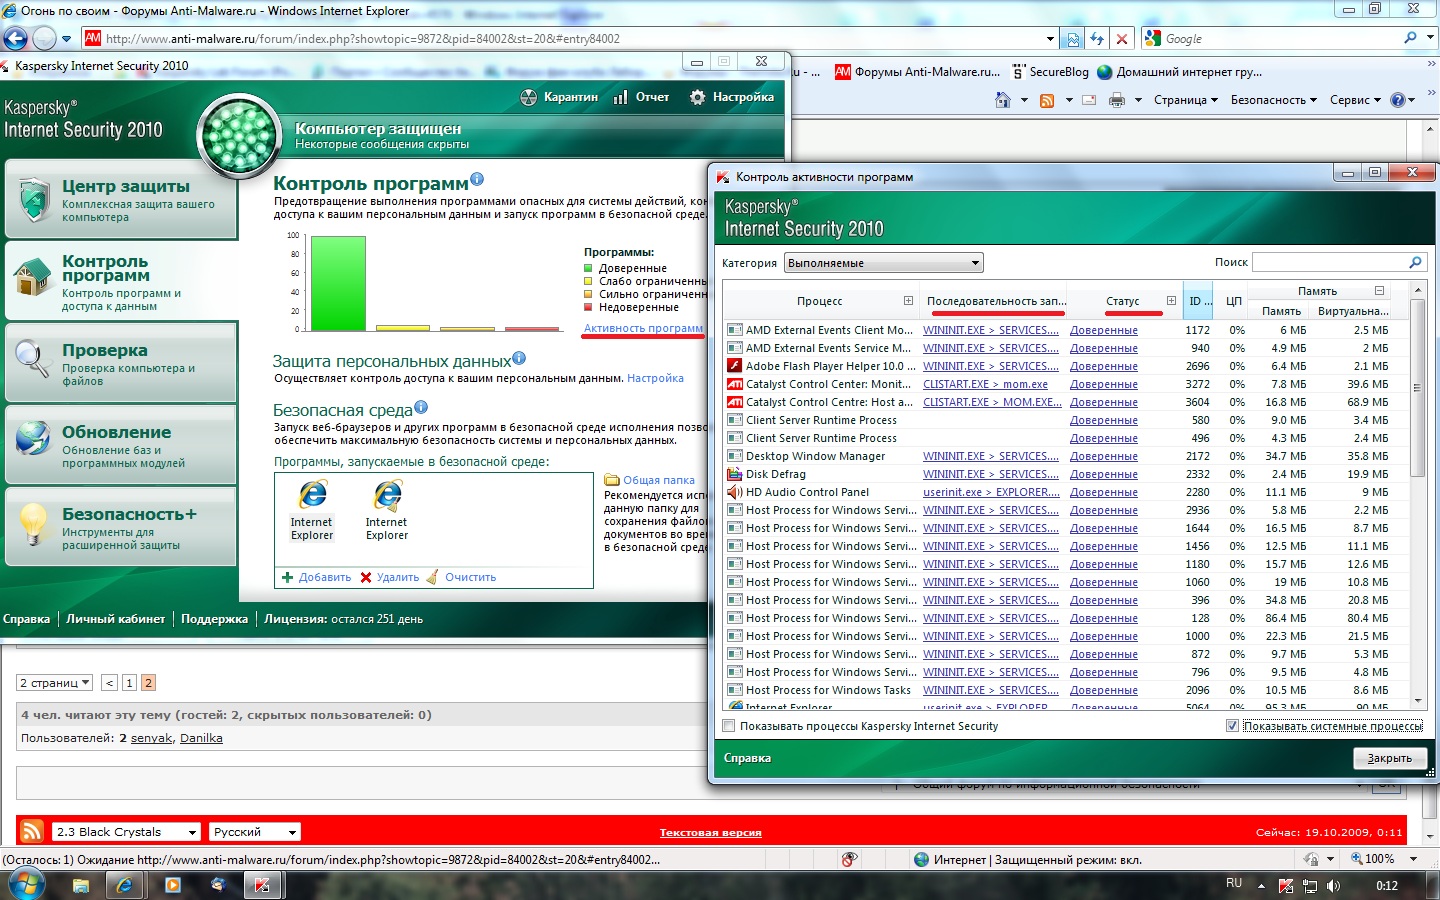Open Отчет in Kaspersky top bar
The image size is (1440, 900).
(x=641, y=97)
